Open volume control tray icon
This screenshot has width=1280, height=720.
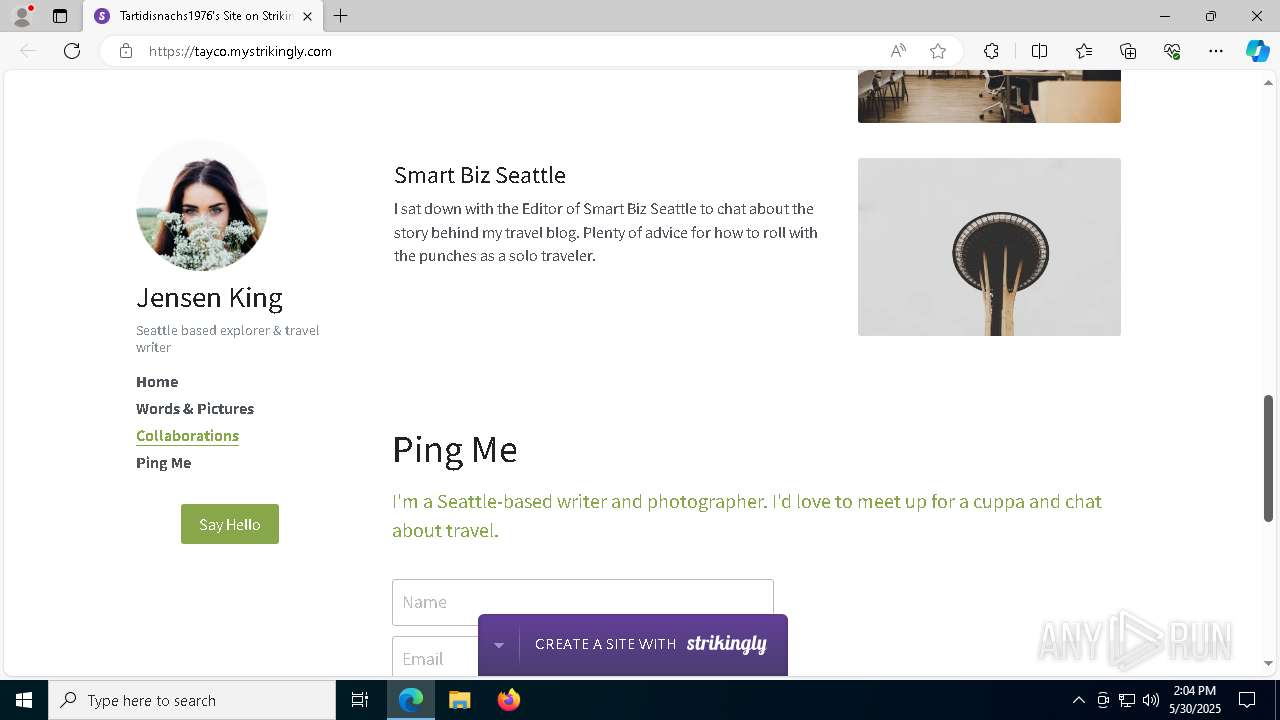(x=1151, y=700)
